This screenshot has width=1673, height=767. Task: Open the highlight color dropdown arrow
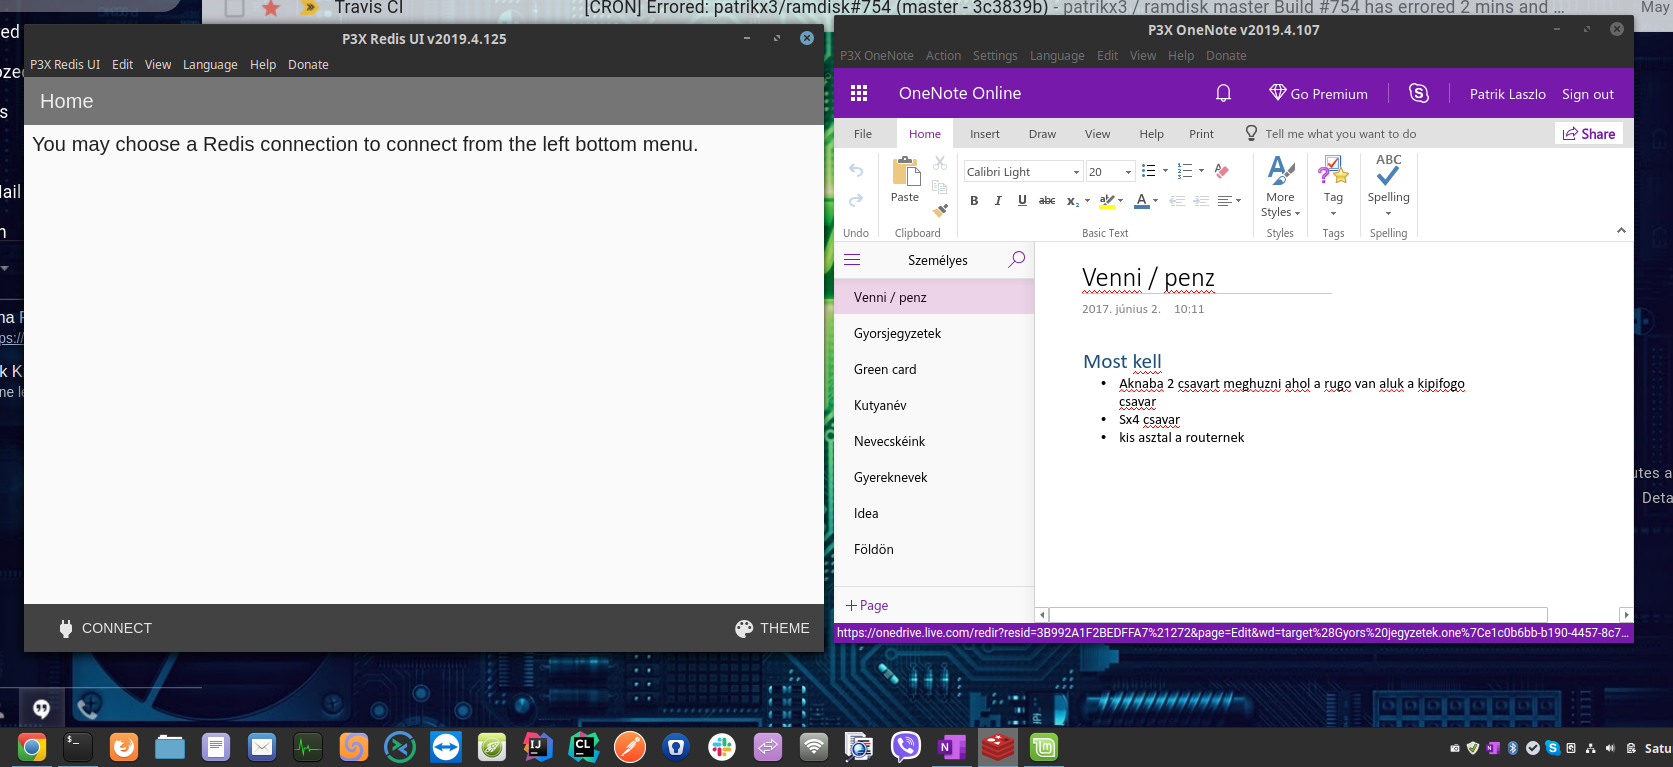(1121, 201)
